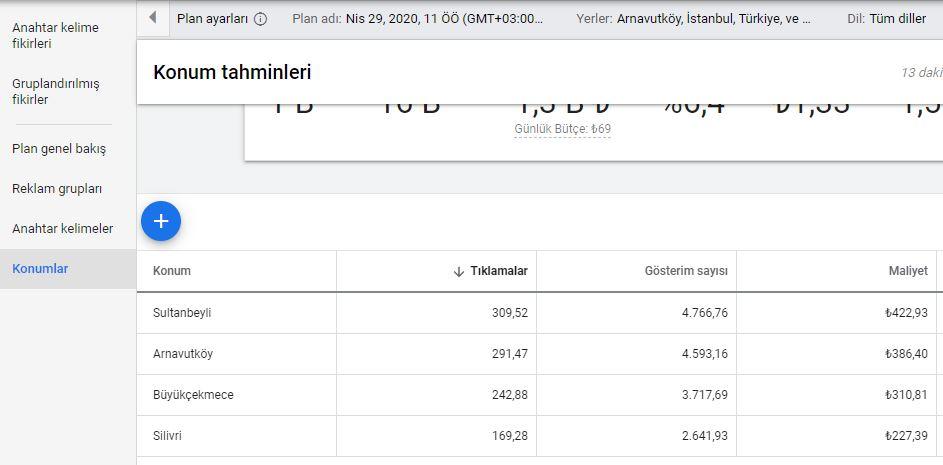Select the Konumlar sidebar item

pos(40,269)
